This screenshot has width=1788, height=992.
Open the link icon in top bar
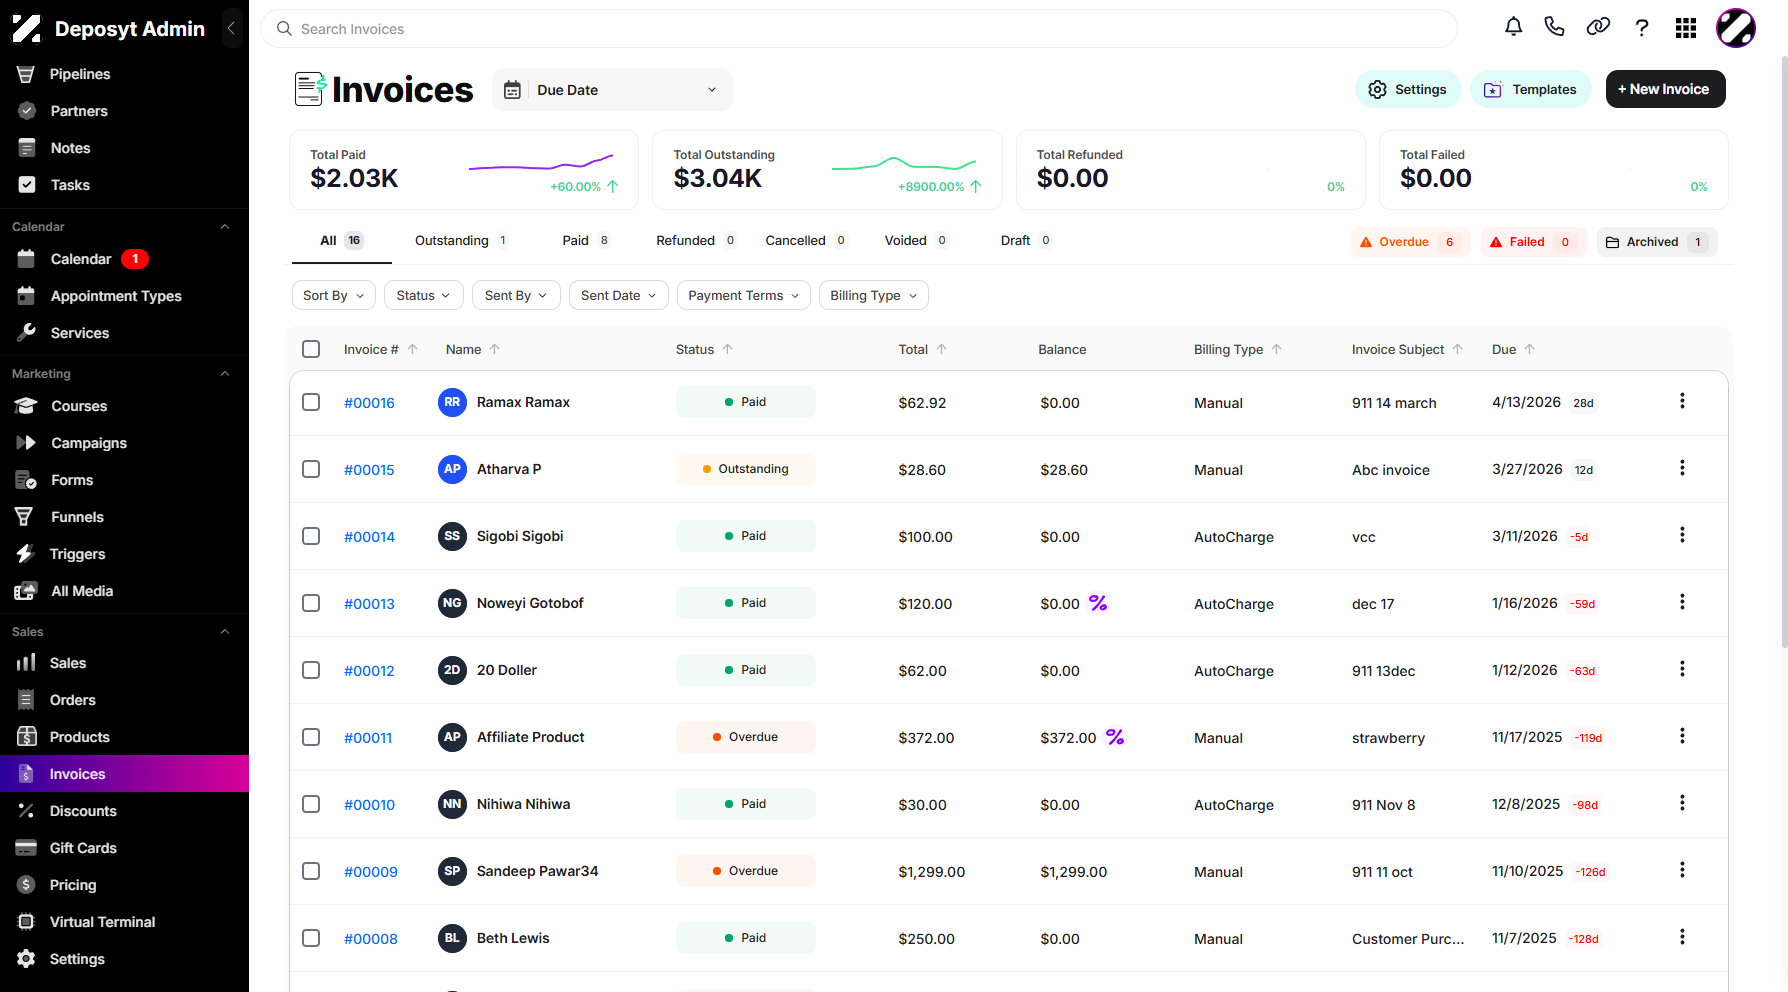[1598, 27]
